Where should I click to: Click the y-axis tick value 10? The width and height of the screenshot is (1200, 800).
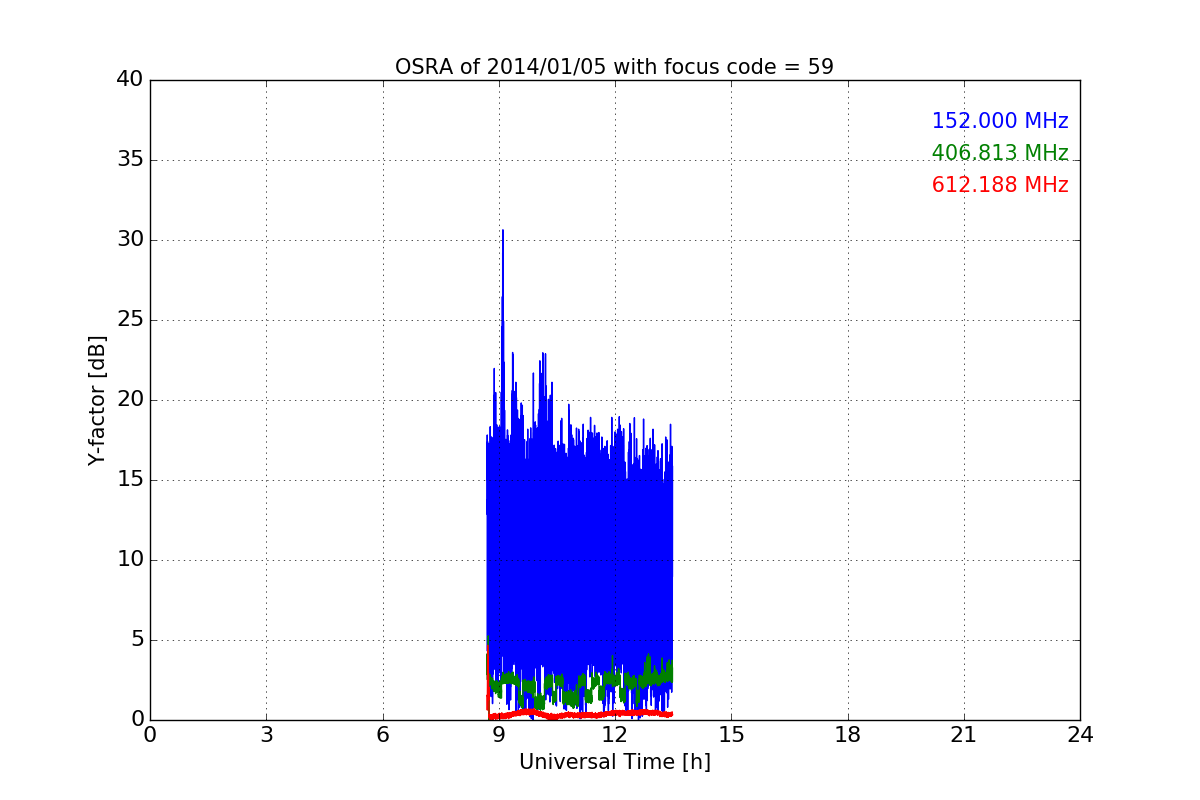(x=130, y=559)
